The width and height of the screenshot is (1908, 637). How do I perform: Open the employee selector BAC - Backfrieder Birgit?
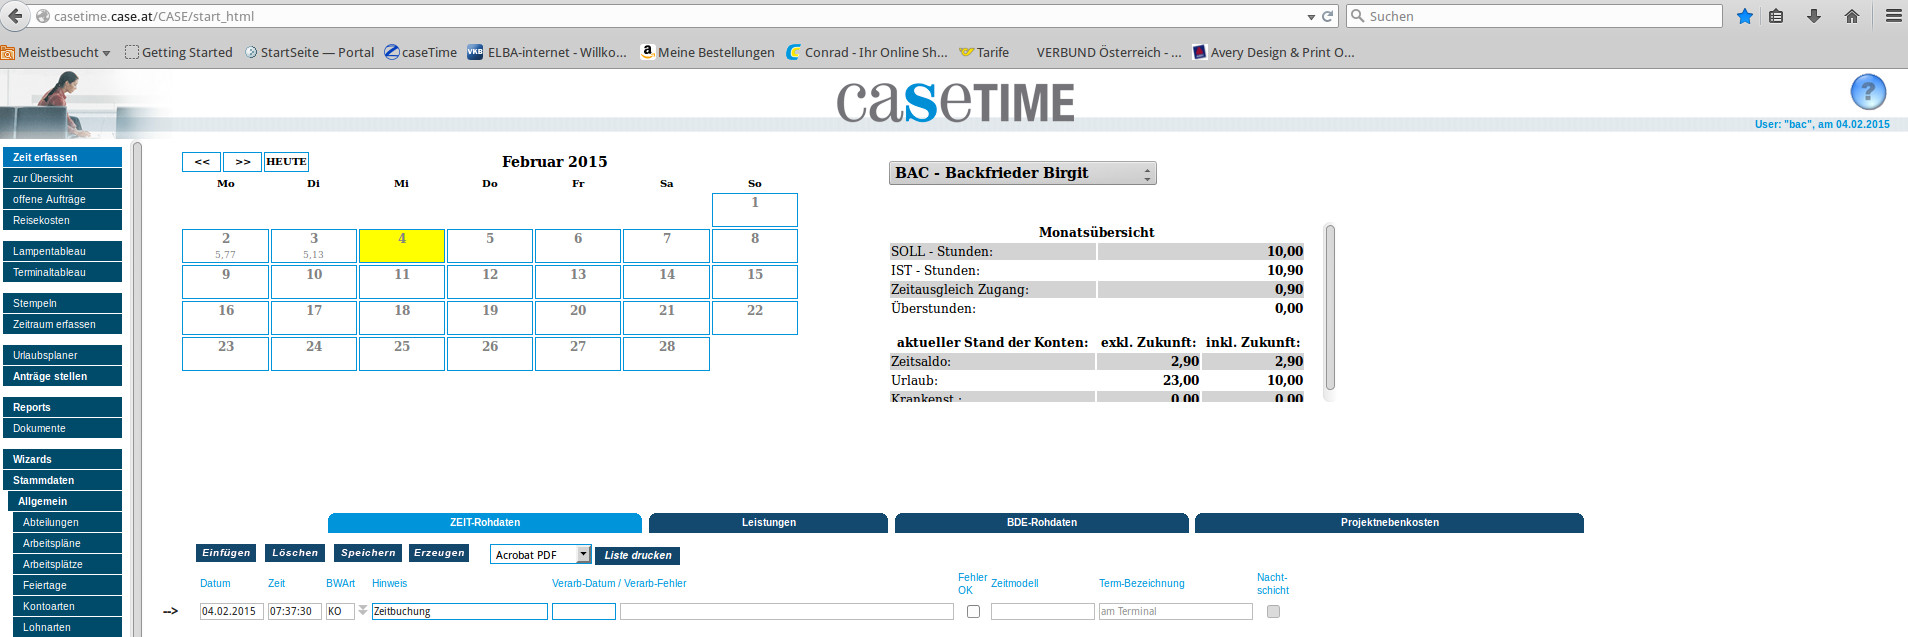pyautogui.click(x=1022, y=173)
